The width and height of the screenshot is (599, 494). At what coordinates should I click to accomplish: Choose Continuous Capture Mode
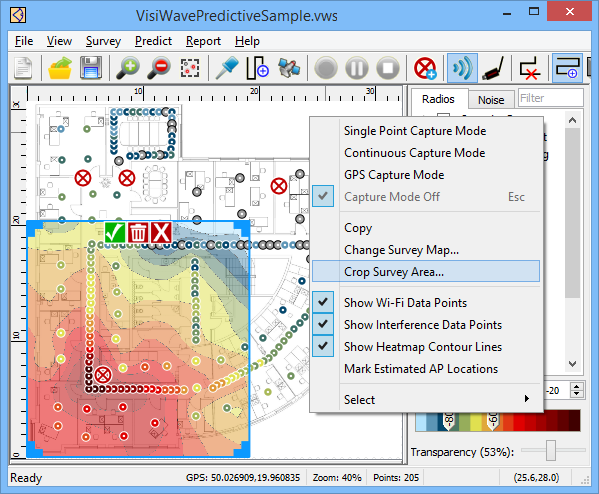tap(426, 153)
